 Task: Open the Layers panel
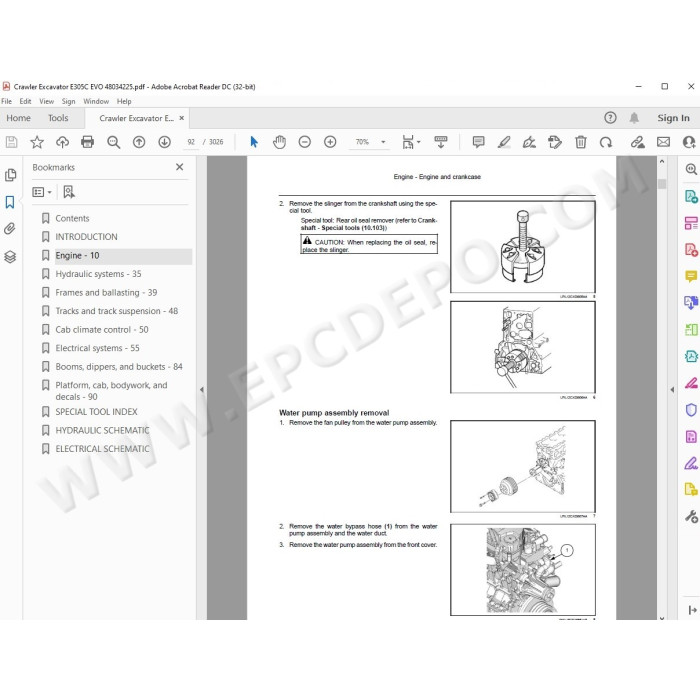click(10, 257)
